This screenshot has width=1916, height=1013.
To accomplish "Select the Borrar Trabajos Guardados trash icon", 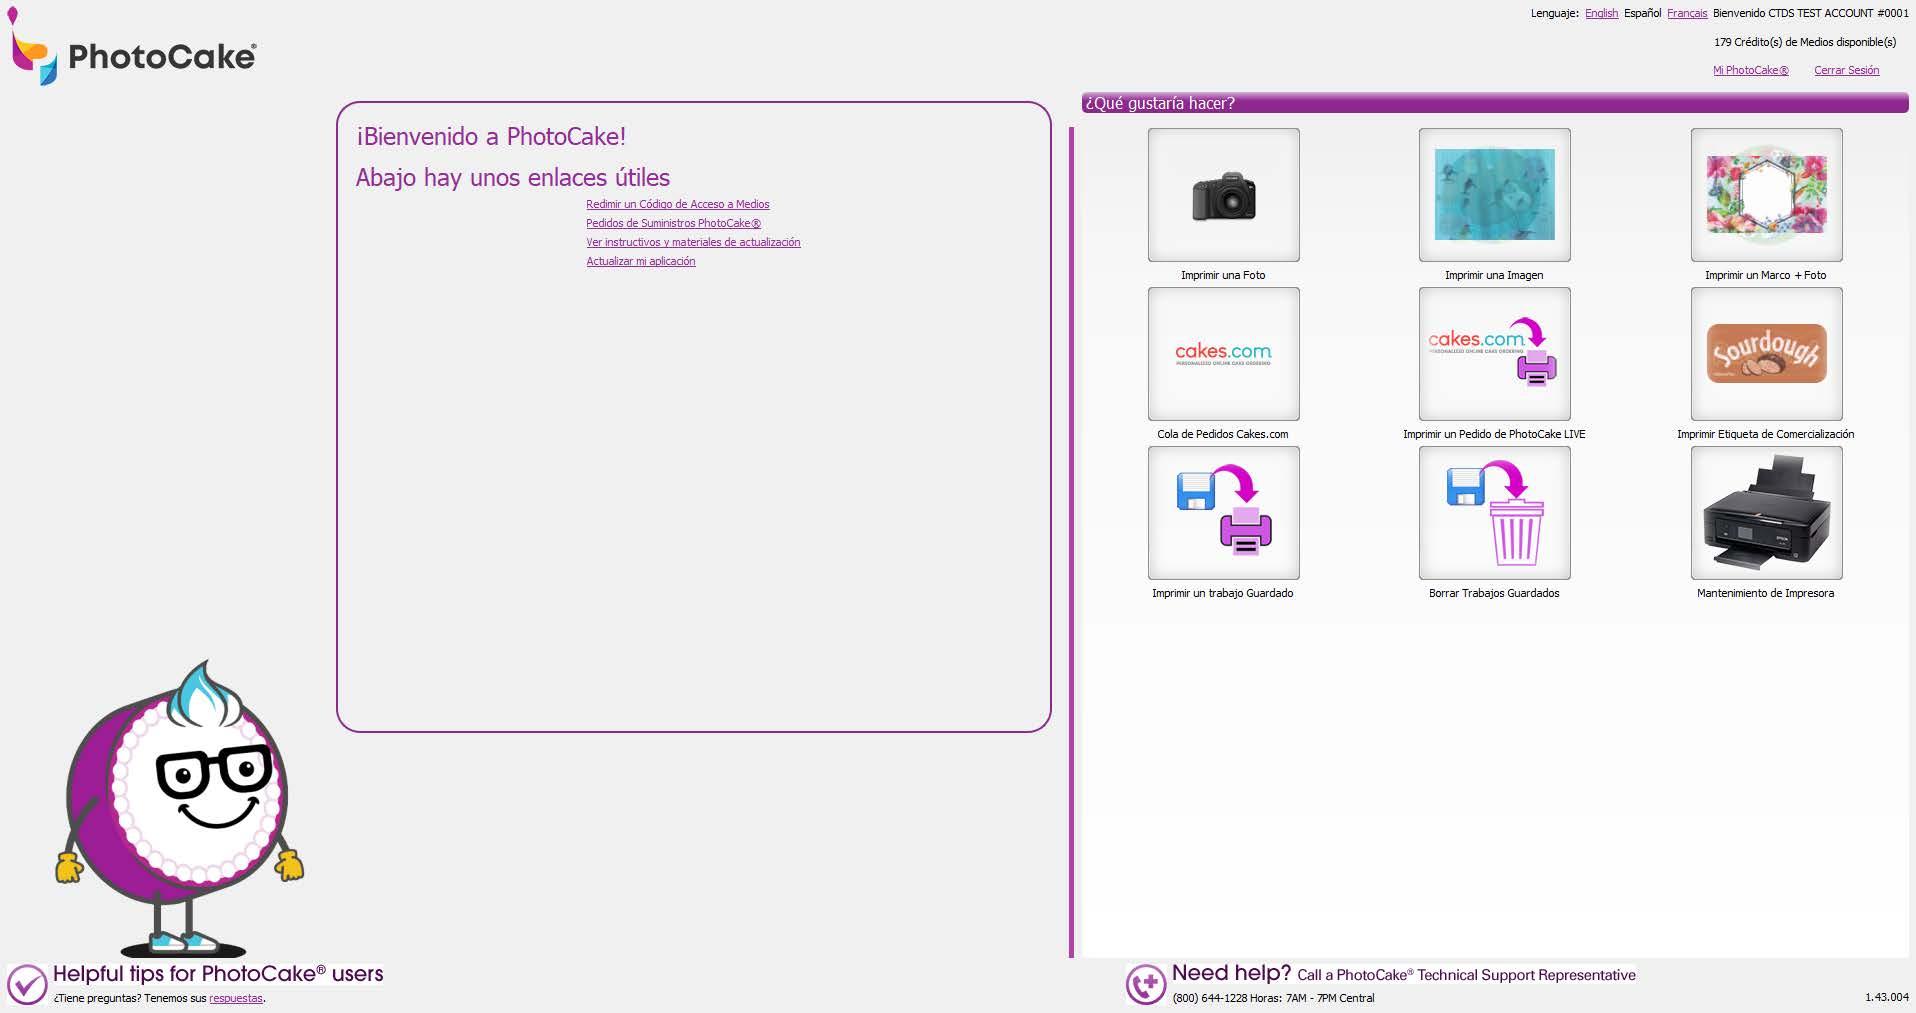I will coord(1494,513).
